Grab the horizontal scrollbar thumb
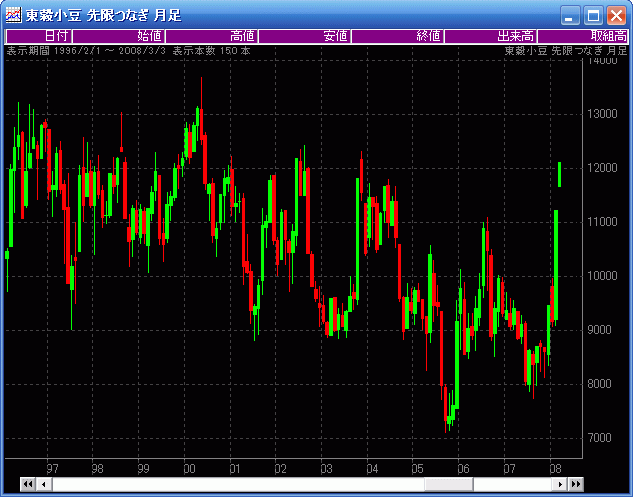Image resolution: width=633 pixels, height=497 pixels. click(449, 484)
